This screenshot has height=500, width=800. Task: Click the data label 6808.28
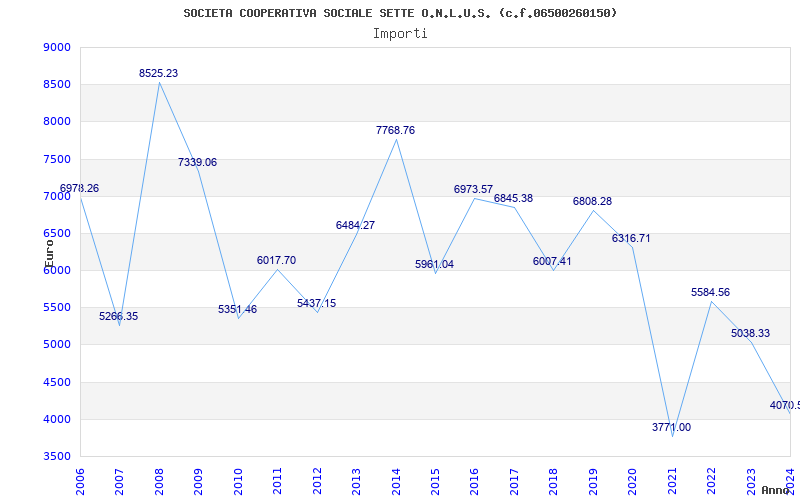click(592, 201)
